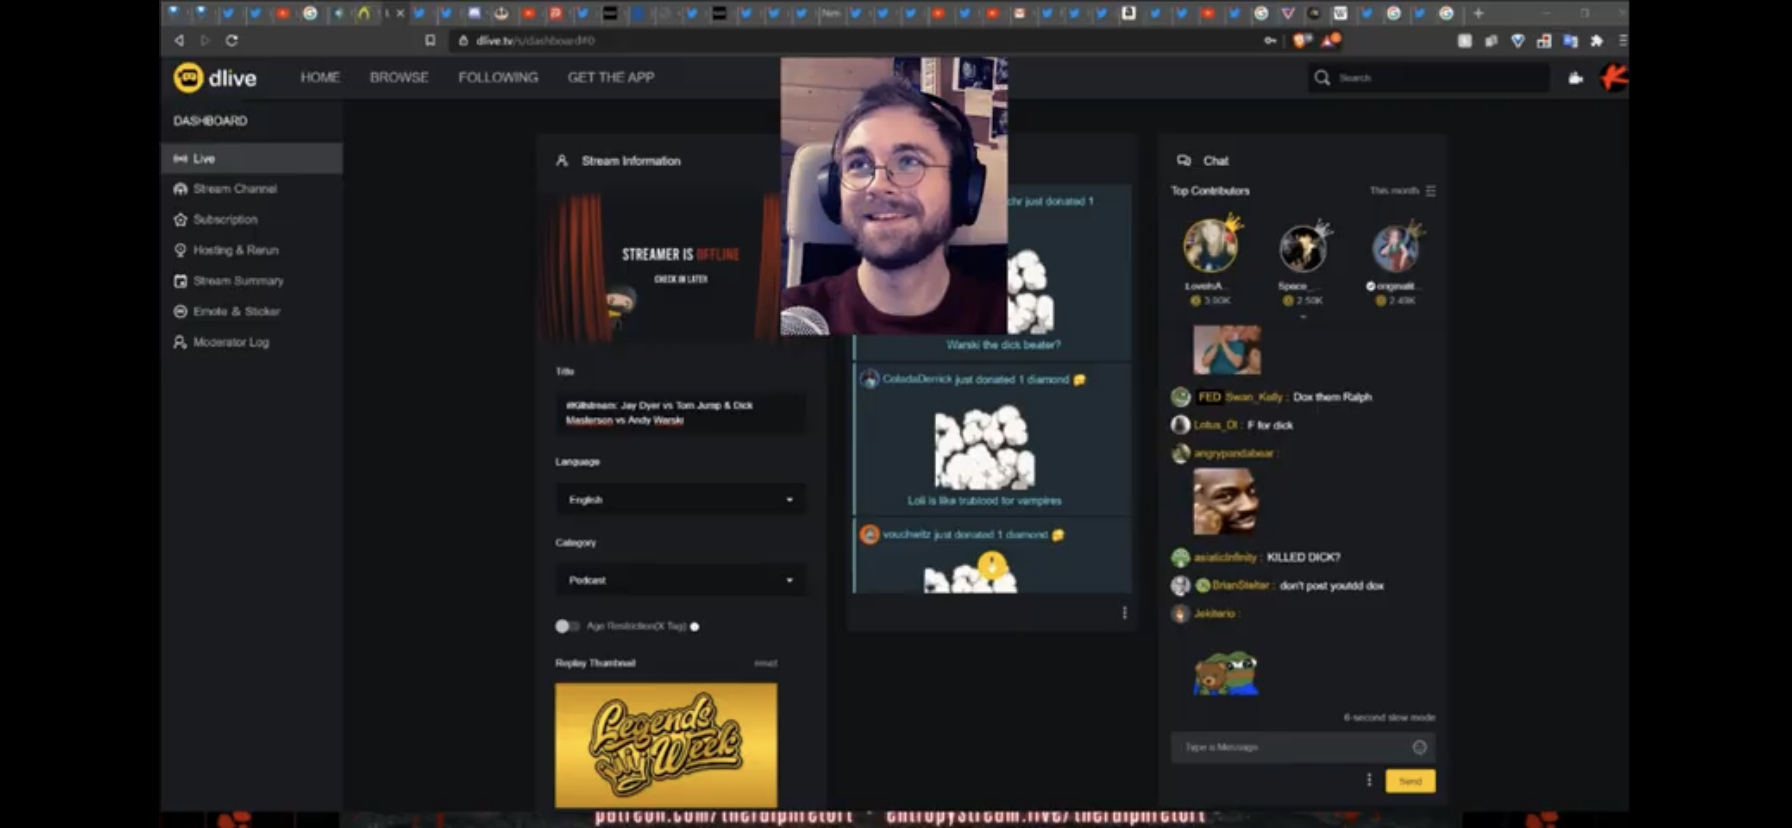Click the Brave shields lion icon
This screenshot has height=828, width=1792.
point(1301,40)
